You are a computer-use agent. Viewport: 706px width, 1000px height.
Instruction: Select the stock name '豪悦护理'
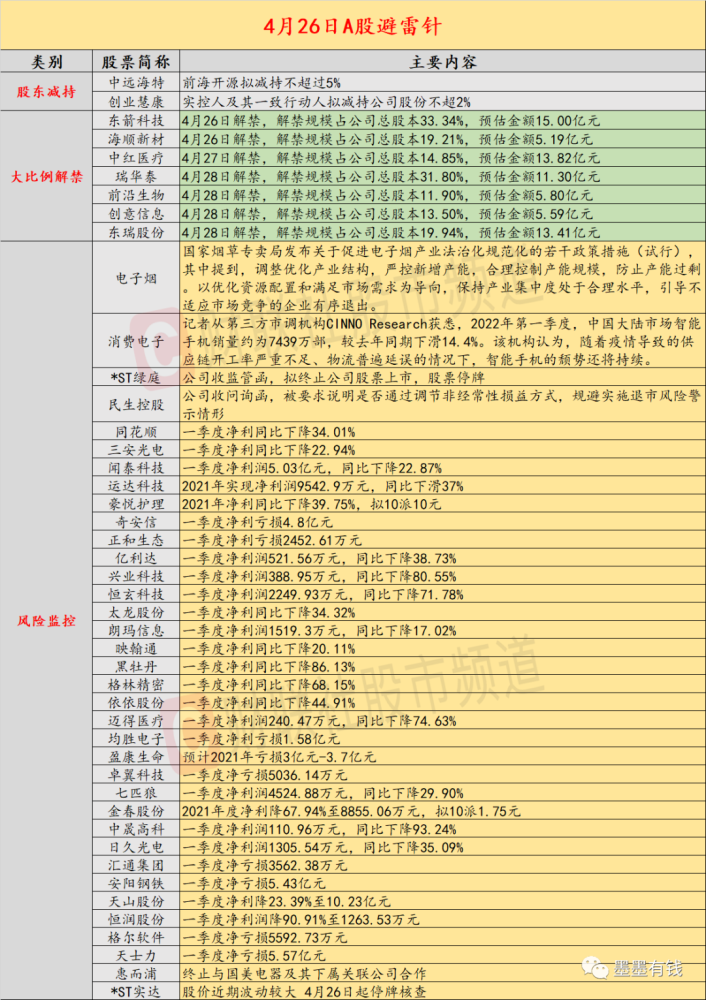(136, 504)
